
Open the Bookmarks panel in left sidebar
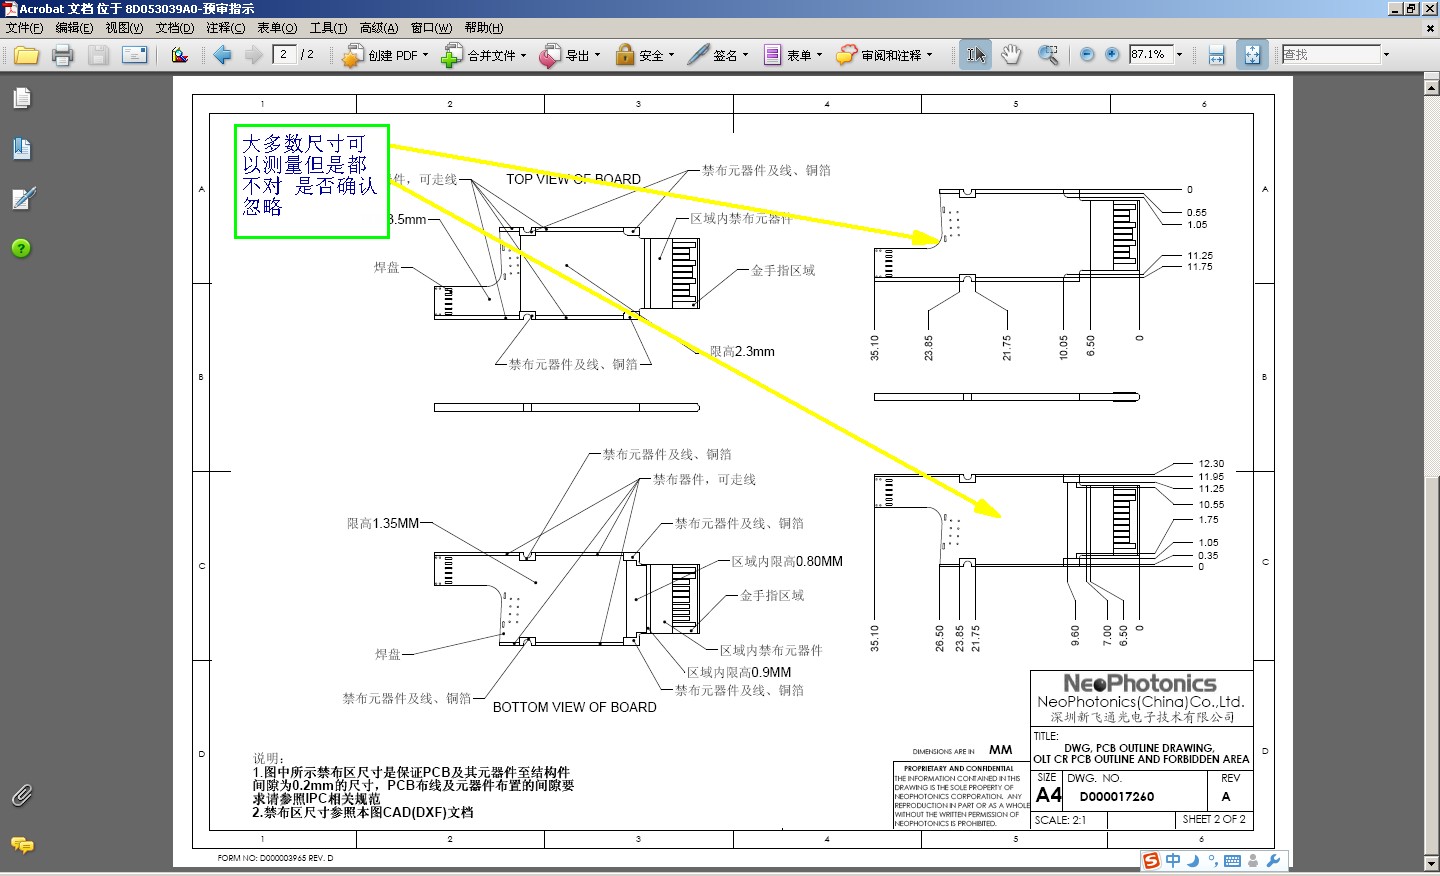pos(22,148)
